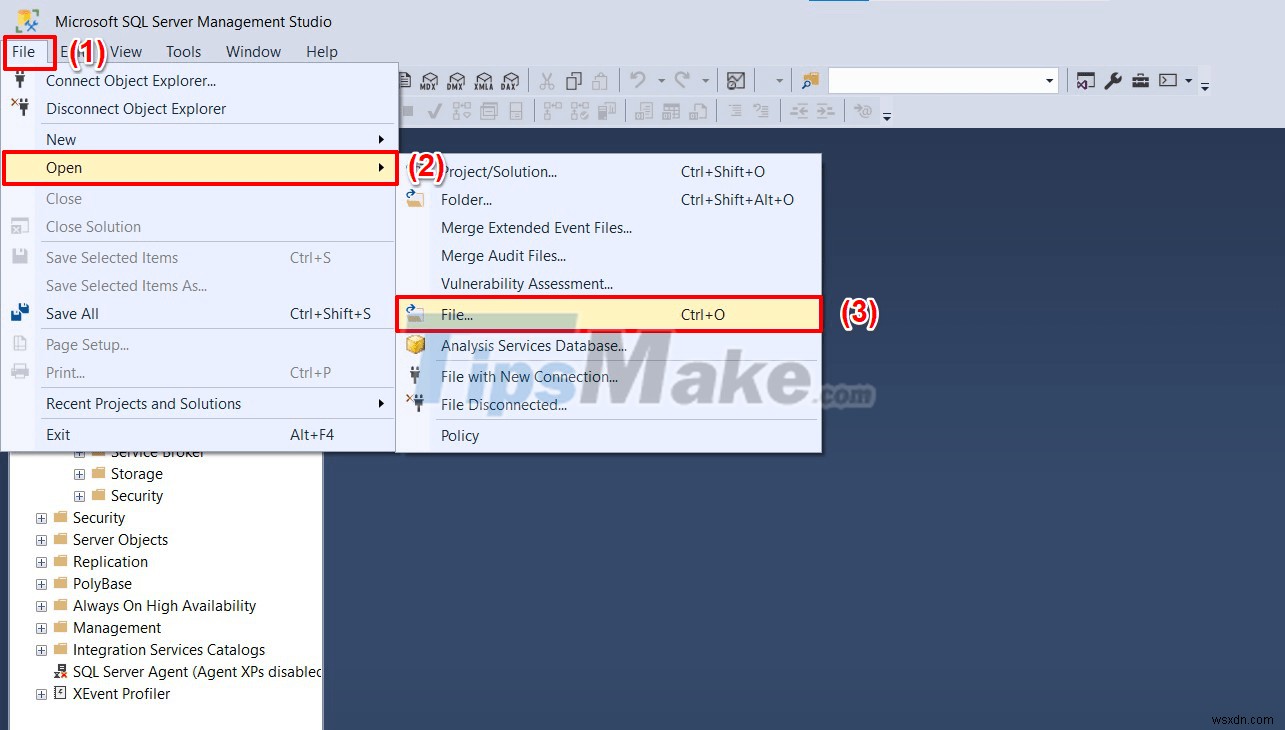Image resolution: width=1285 pixels, height=730 pixels.
Task: Select Recent Projects and Solutions
Action: 143,403
